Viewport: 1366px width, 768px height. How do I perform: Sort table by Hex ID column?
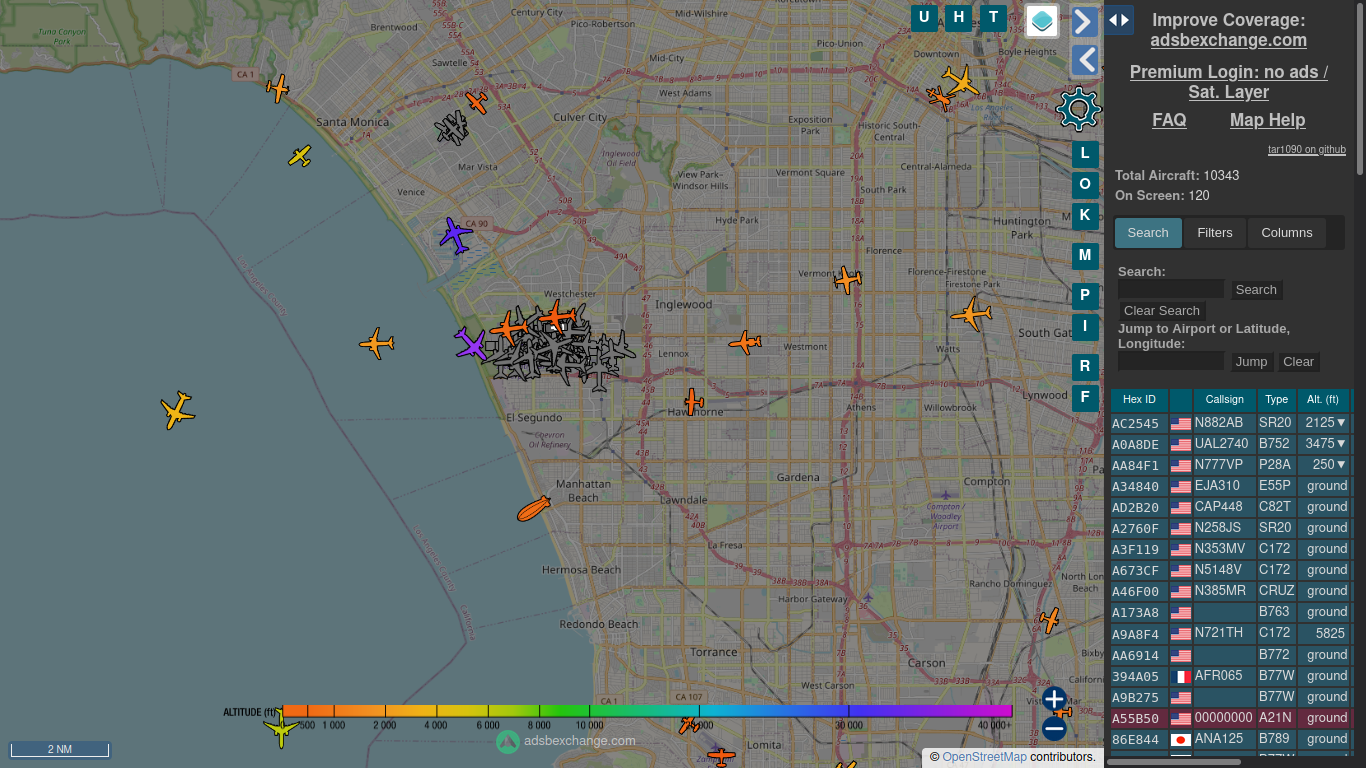(x=1139, y=400)
